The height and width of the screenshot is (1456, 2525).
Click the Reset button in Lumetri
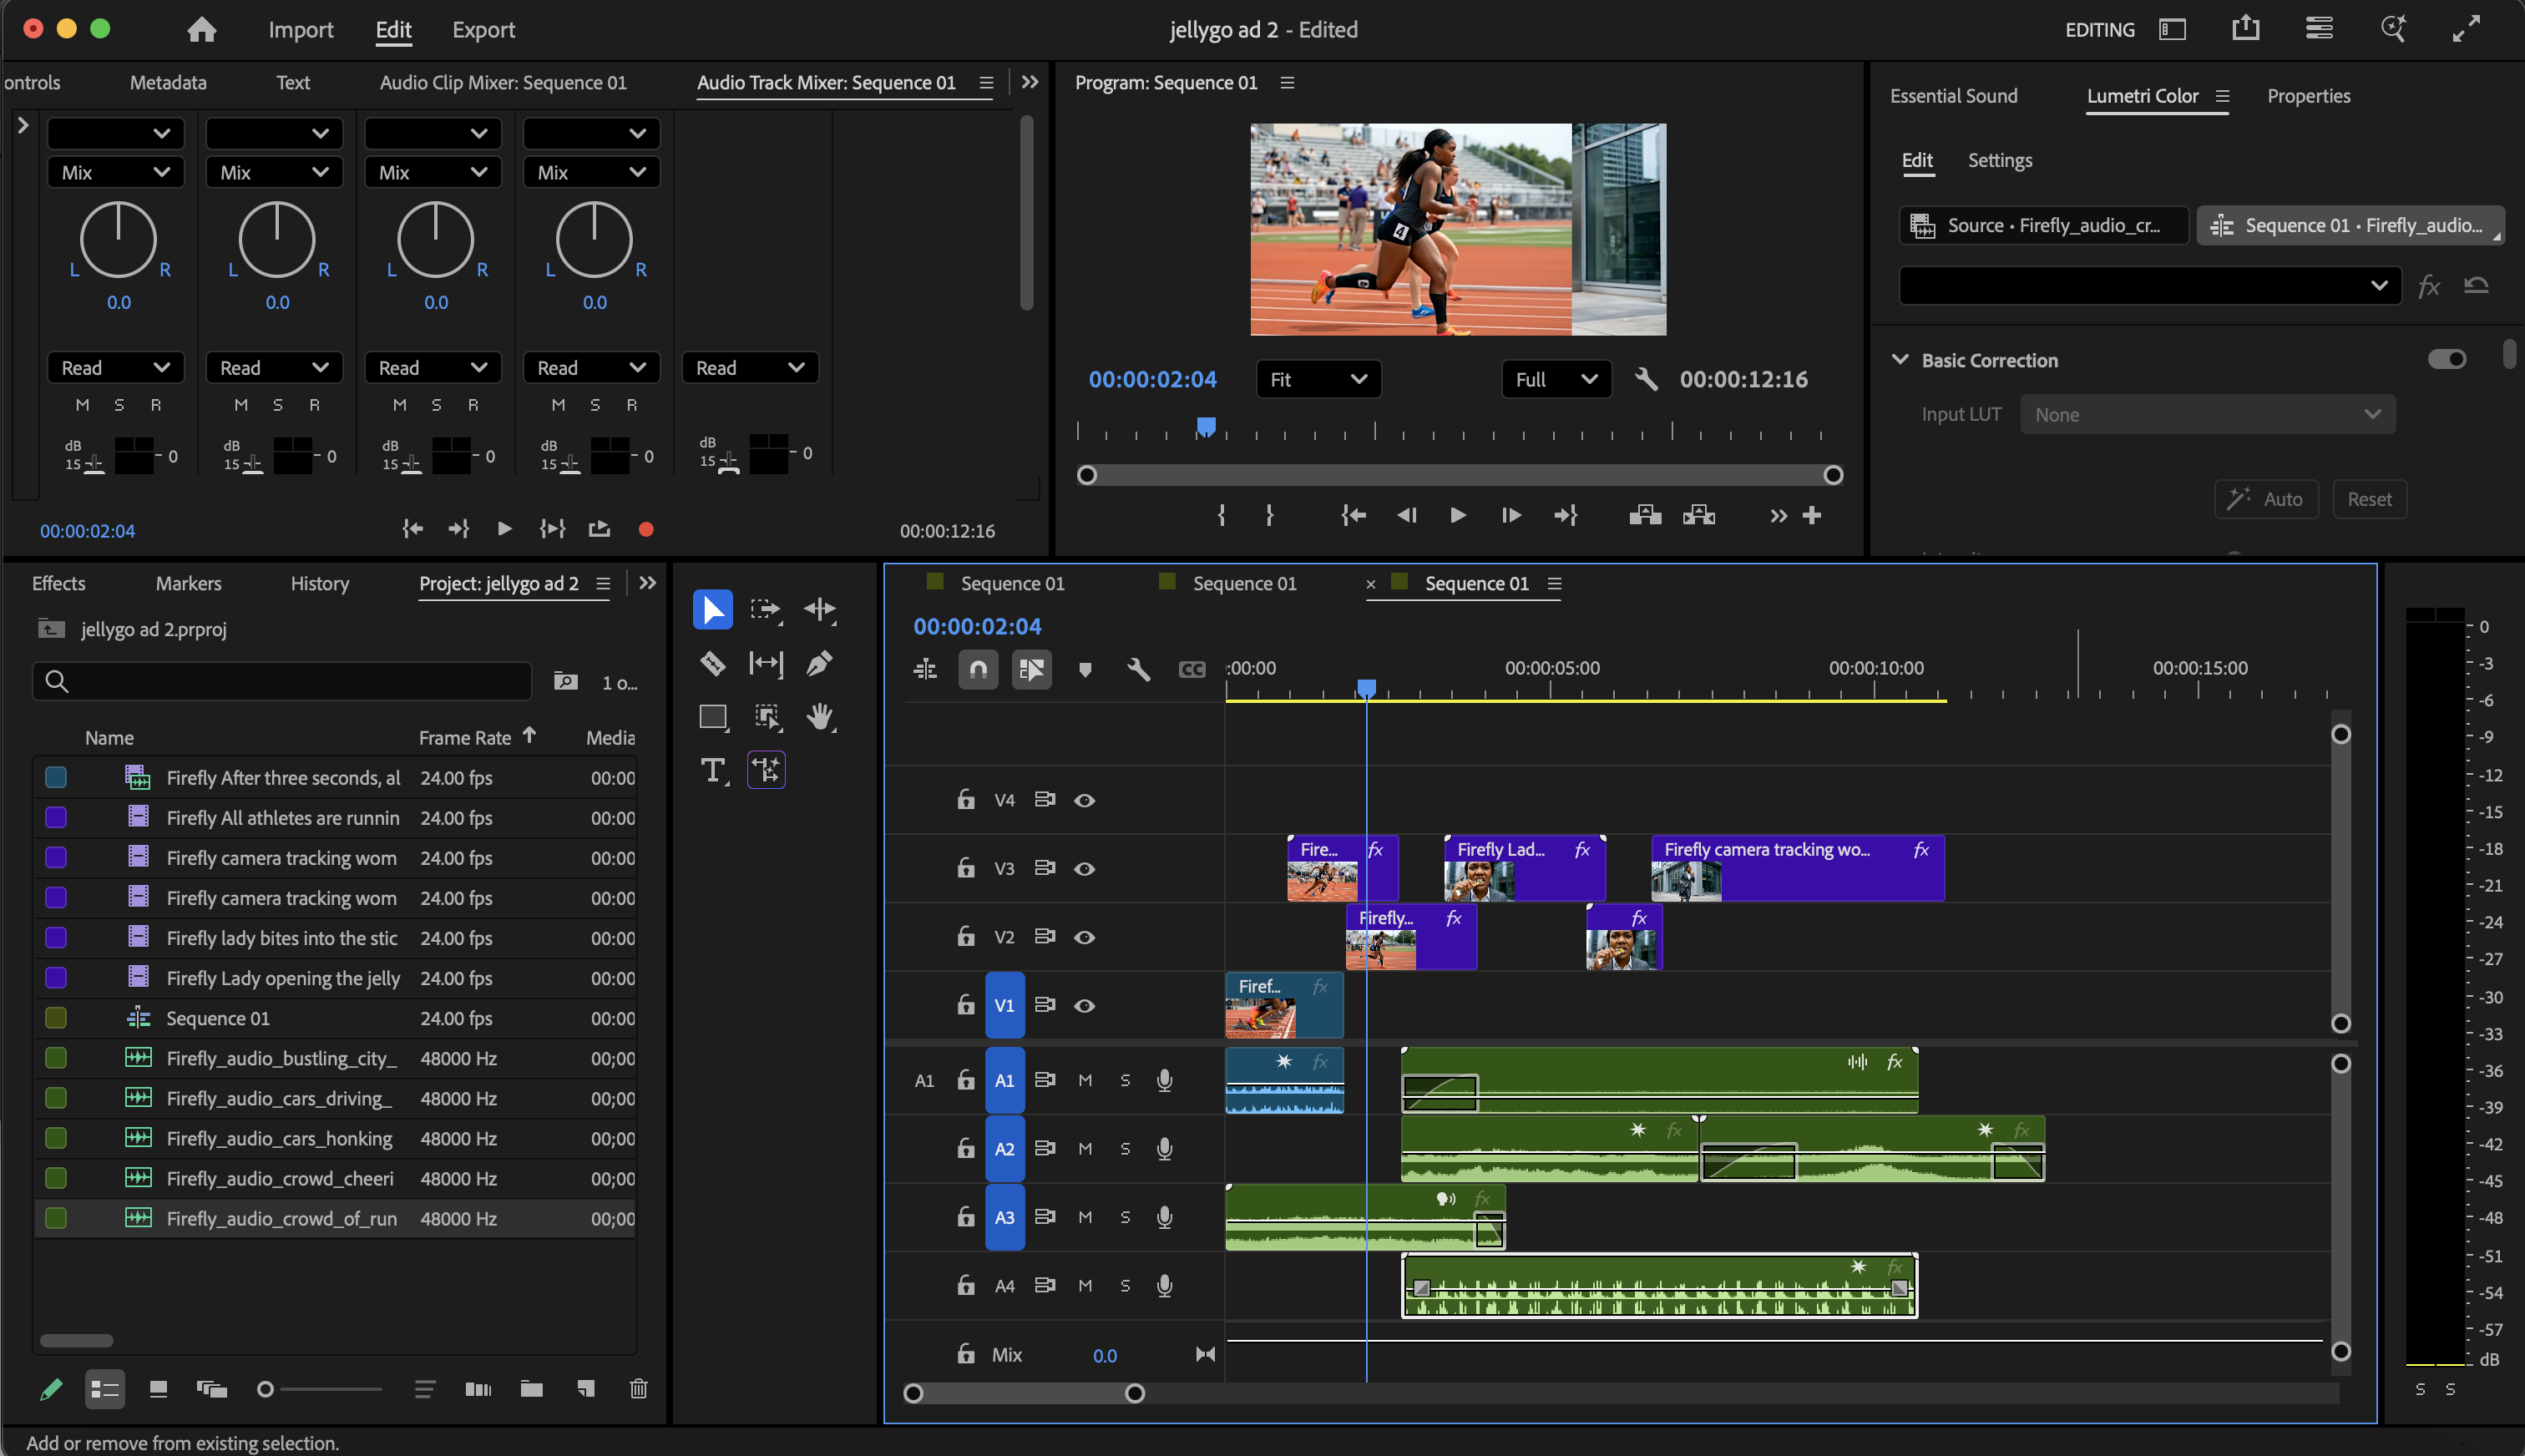coord(2369,499)
